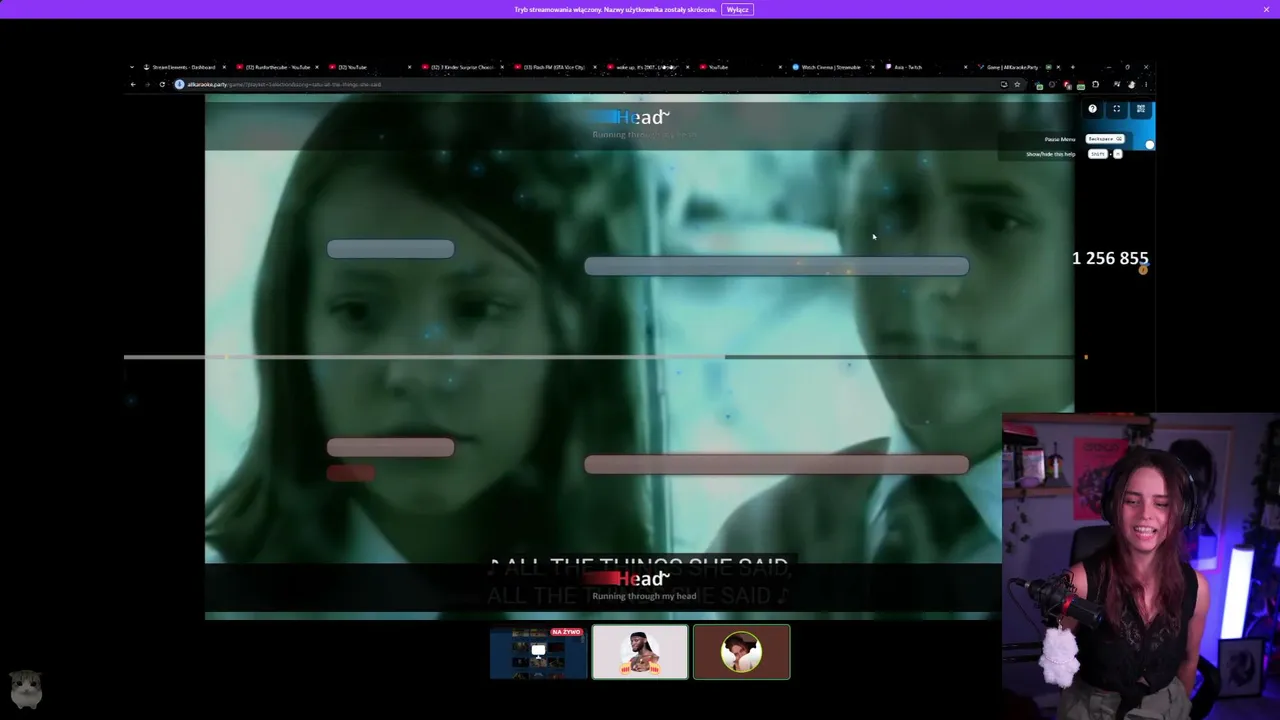Switch to the Flash FM (GTA Vice City) tab
This screenshot has height=720, width=1280.
pos(554,67)
